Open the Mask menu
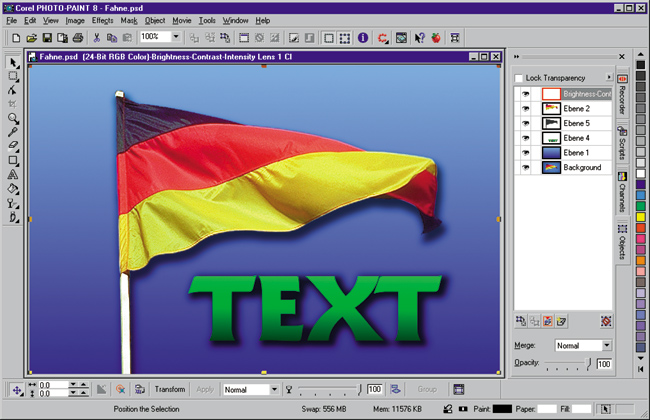The width and height of the screenshot is (650, 420). [129, 20]
